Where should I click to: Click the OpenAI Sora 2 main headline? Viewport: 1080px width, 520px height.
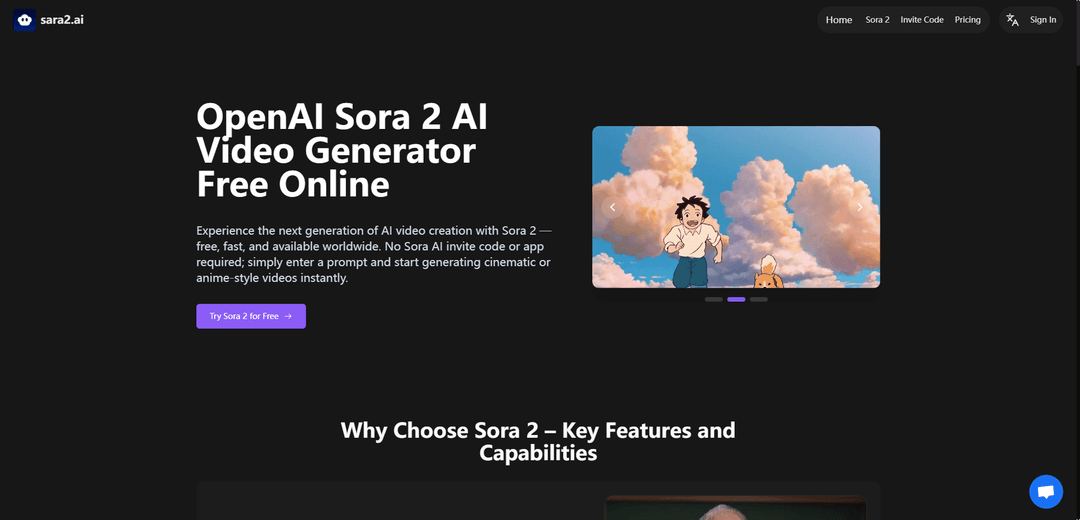342,151
